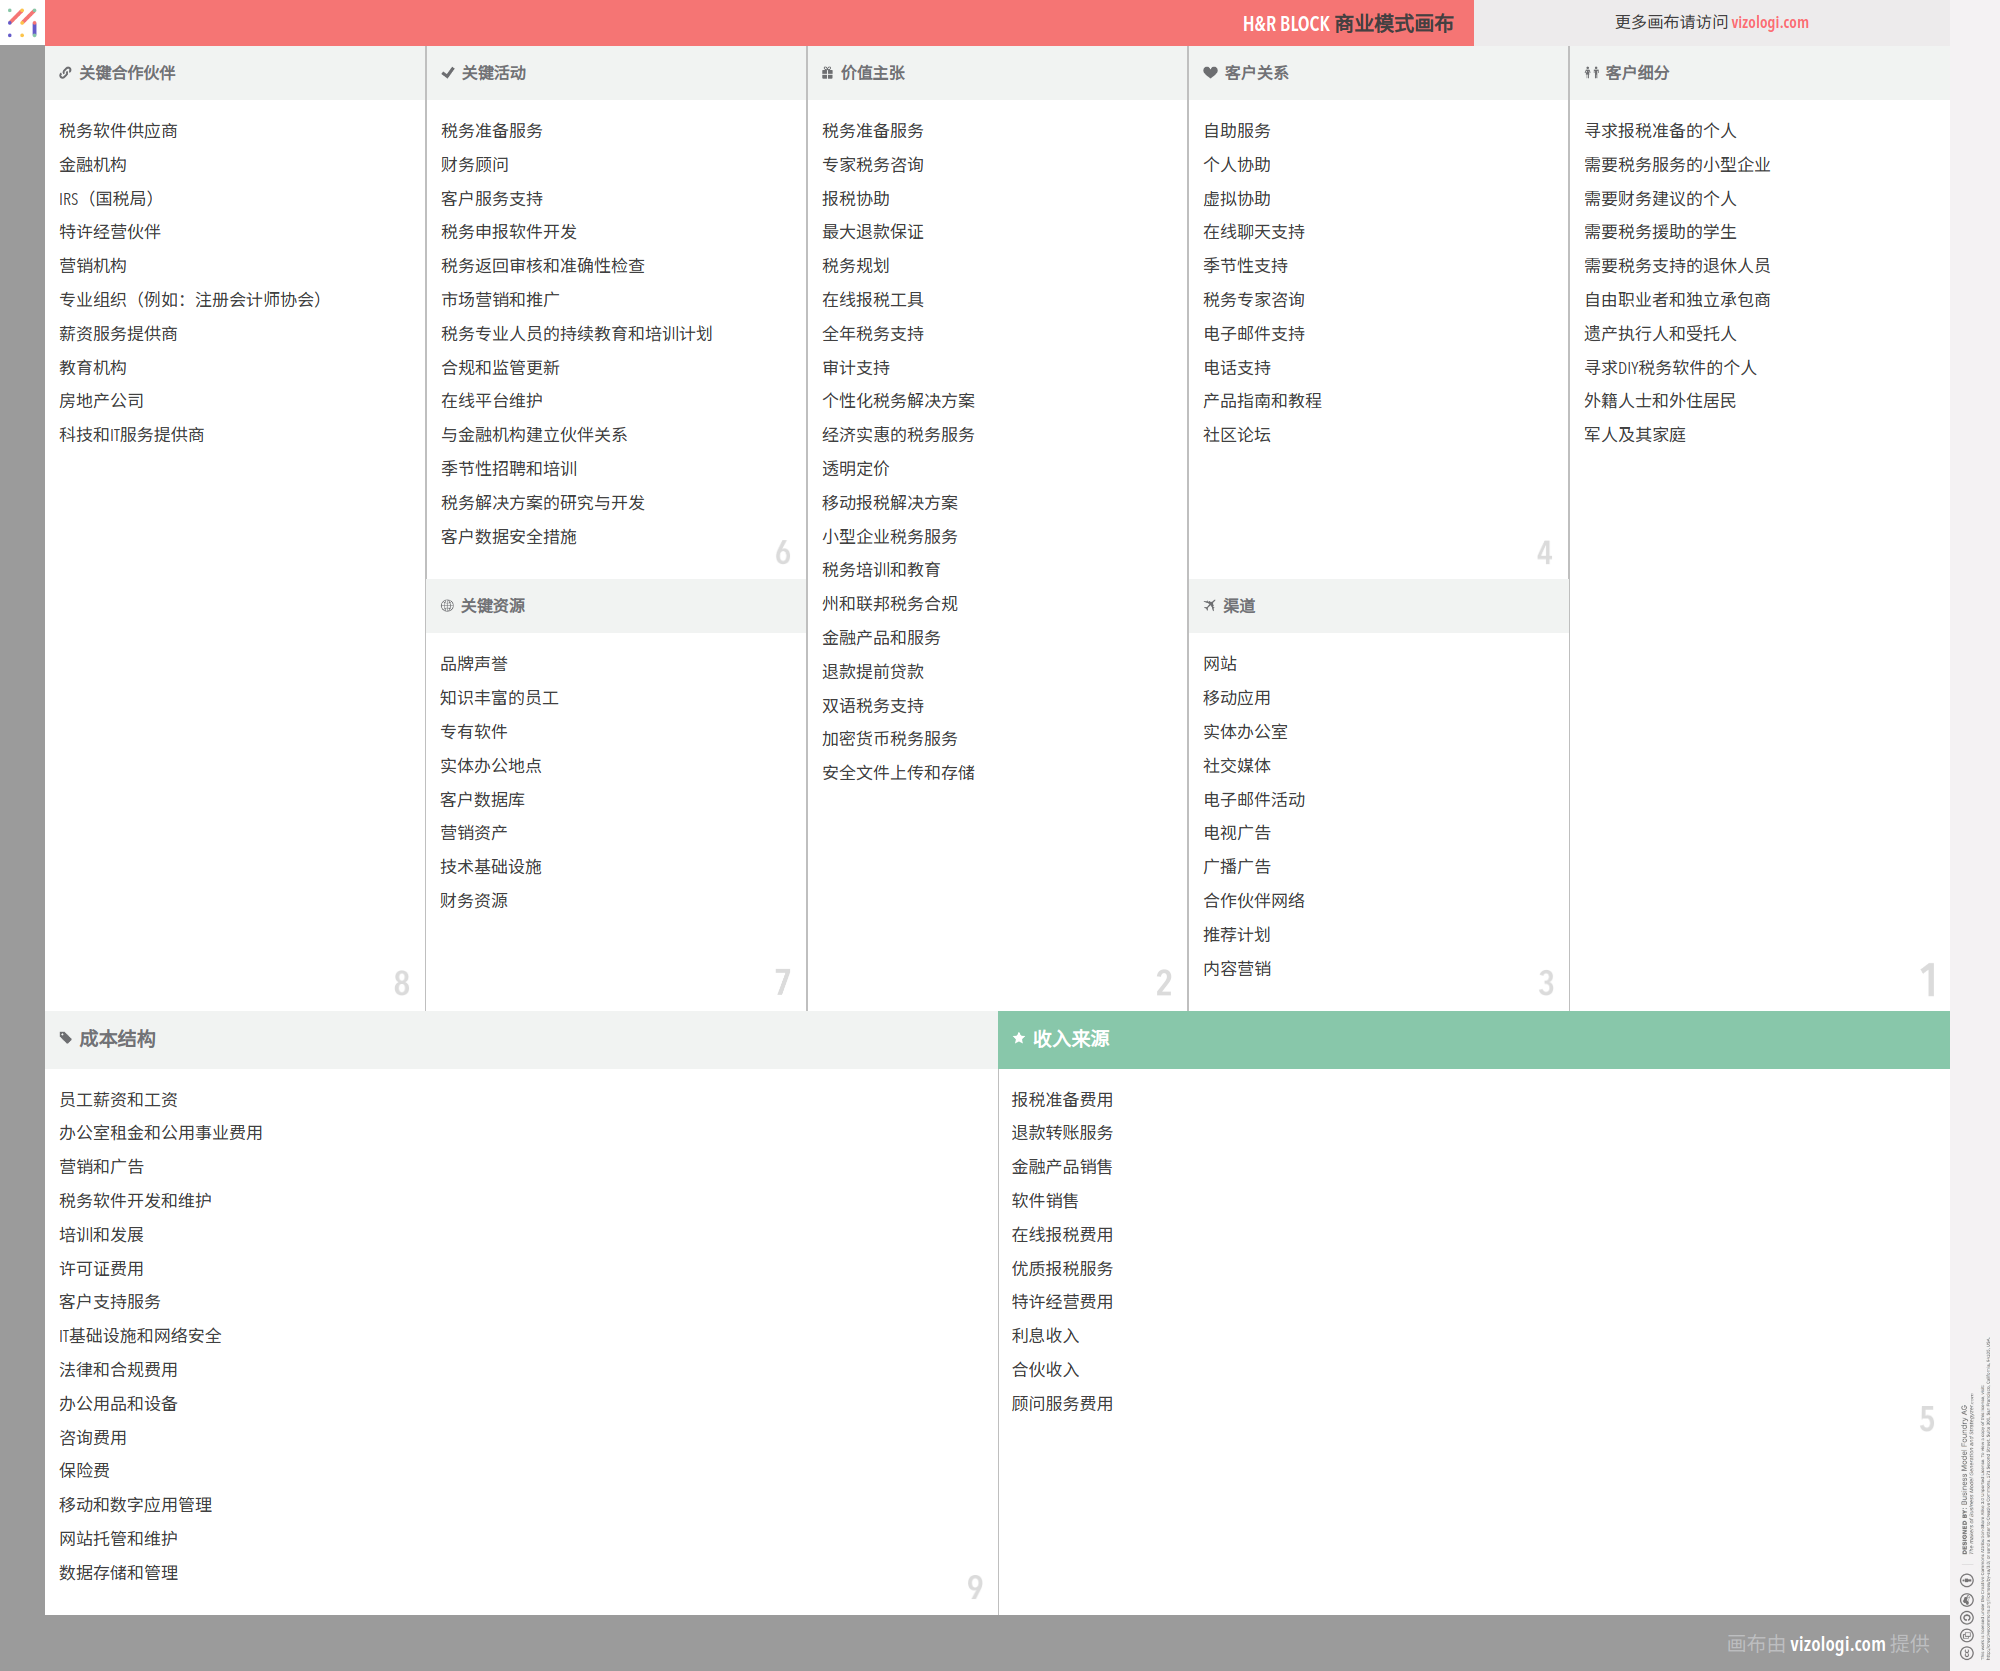Image resolution: width=2000 pixels, height=1671 pixels.
Task: Click the checkmark icon beside 关键活动
Action: tap(447, 73)
